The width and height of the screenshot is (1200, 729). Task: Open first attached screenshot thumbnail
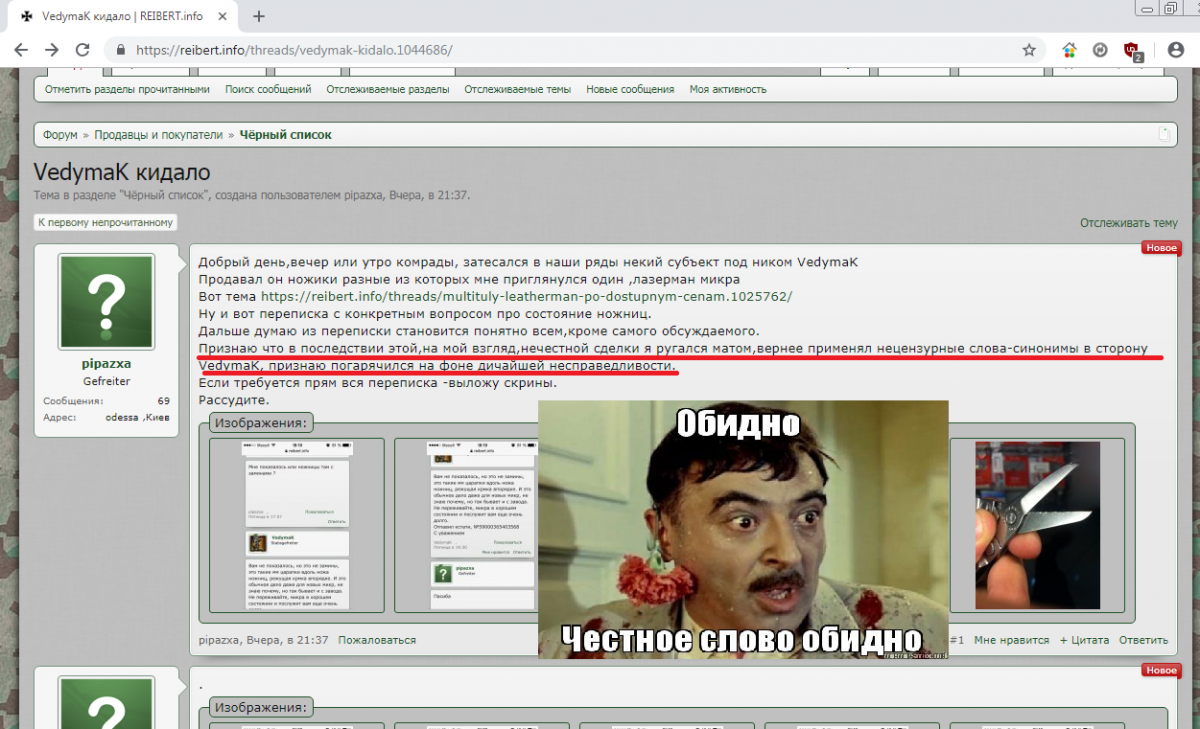click(297, 526)
